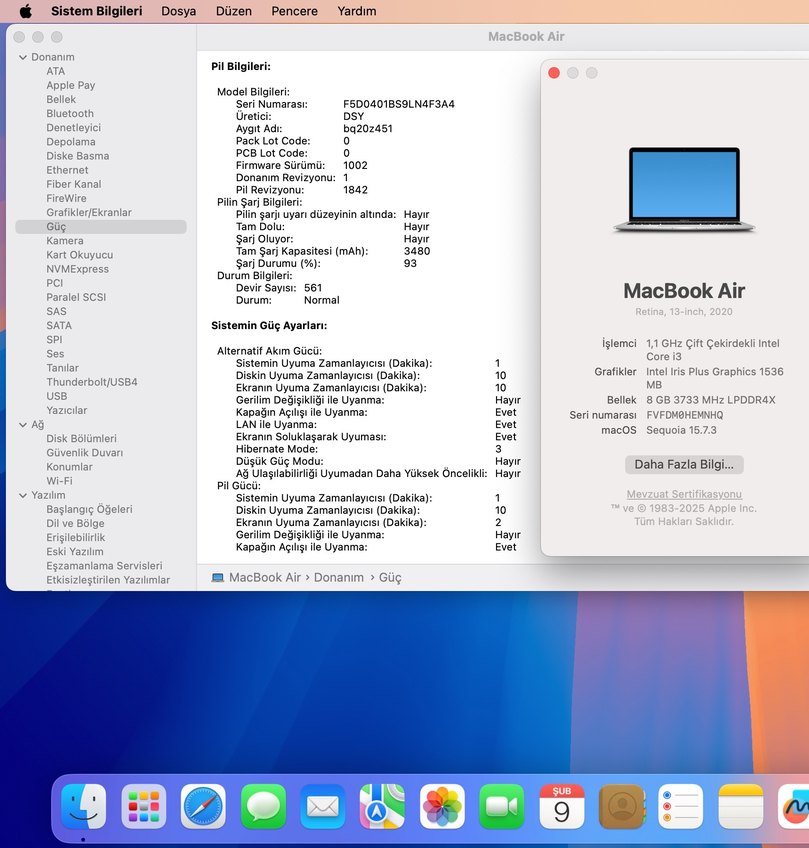809x848 pixels.
Task: Open the Calendar showing ŞUB 9
Action: point(561,806)
